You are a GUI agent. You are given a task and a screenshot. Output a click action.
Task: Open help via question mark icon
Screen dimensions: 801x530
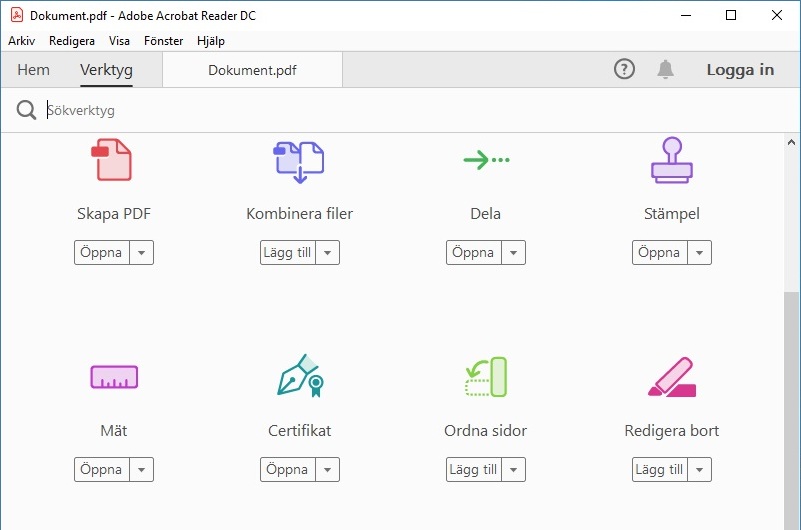coord(624,69)
